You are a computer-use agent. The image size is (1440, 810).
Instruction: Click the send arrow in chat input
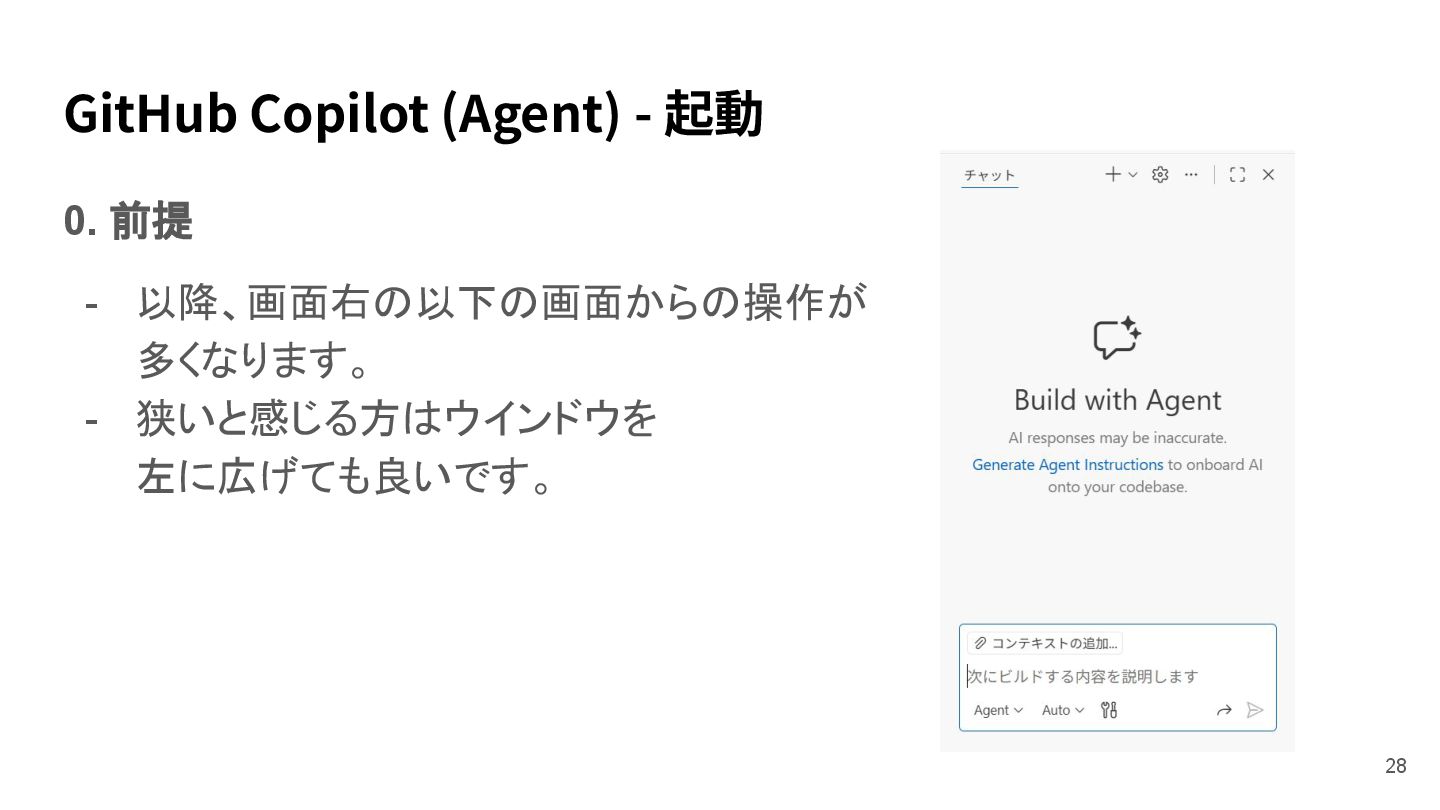click(x=1255, y=710)
